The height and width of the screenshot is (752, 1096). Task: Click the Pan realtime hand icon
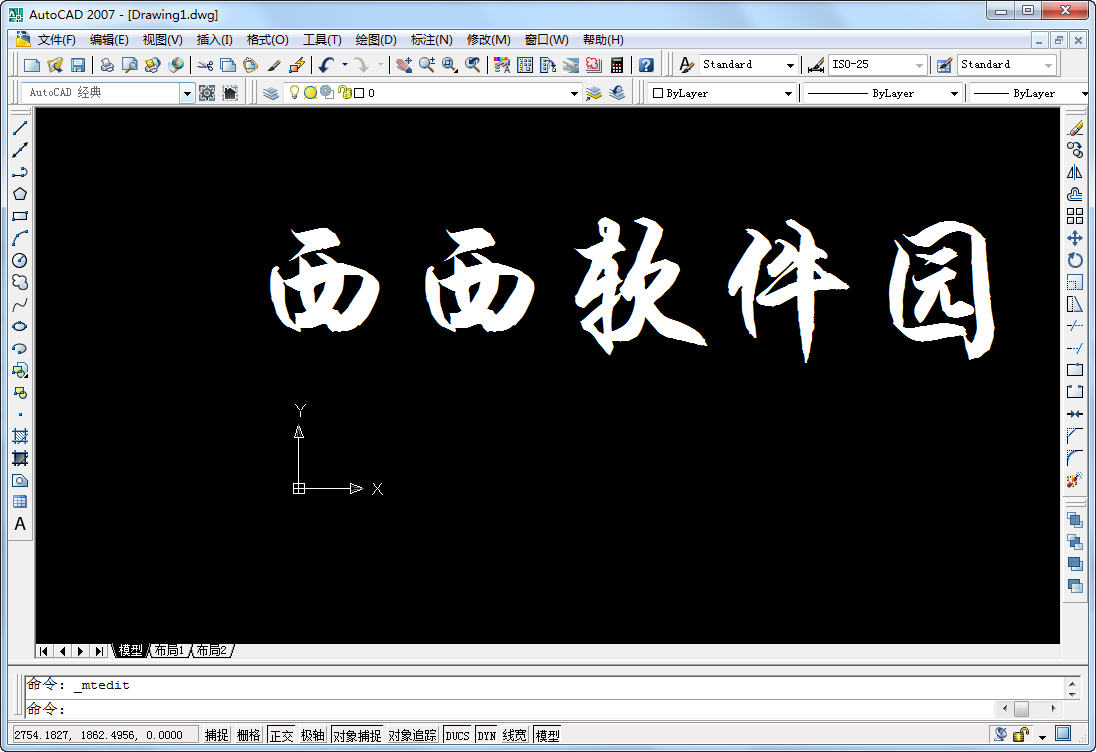pyautogui.click(x=403, y=65)
